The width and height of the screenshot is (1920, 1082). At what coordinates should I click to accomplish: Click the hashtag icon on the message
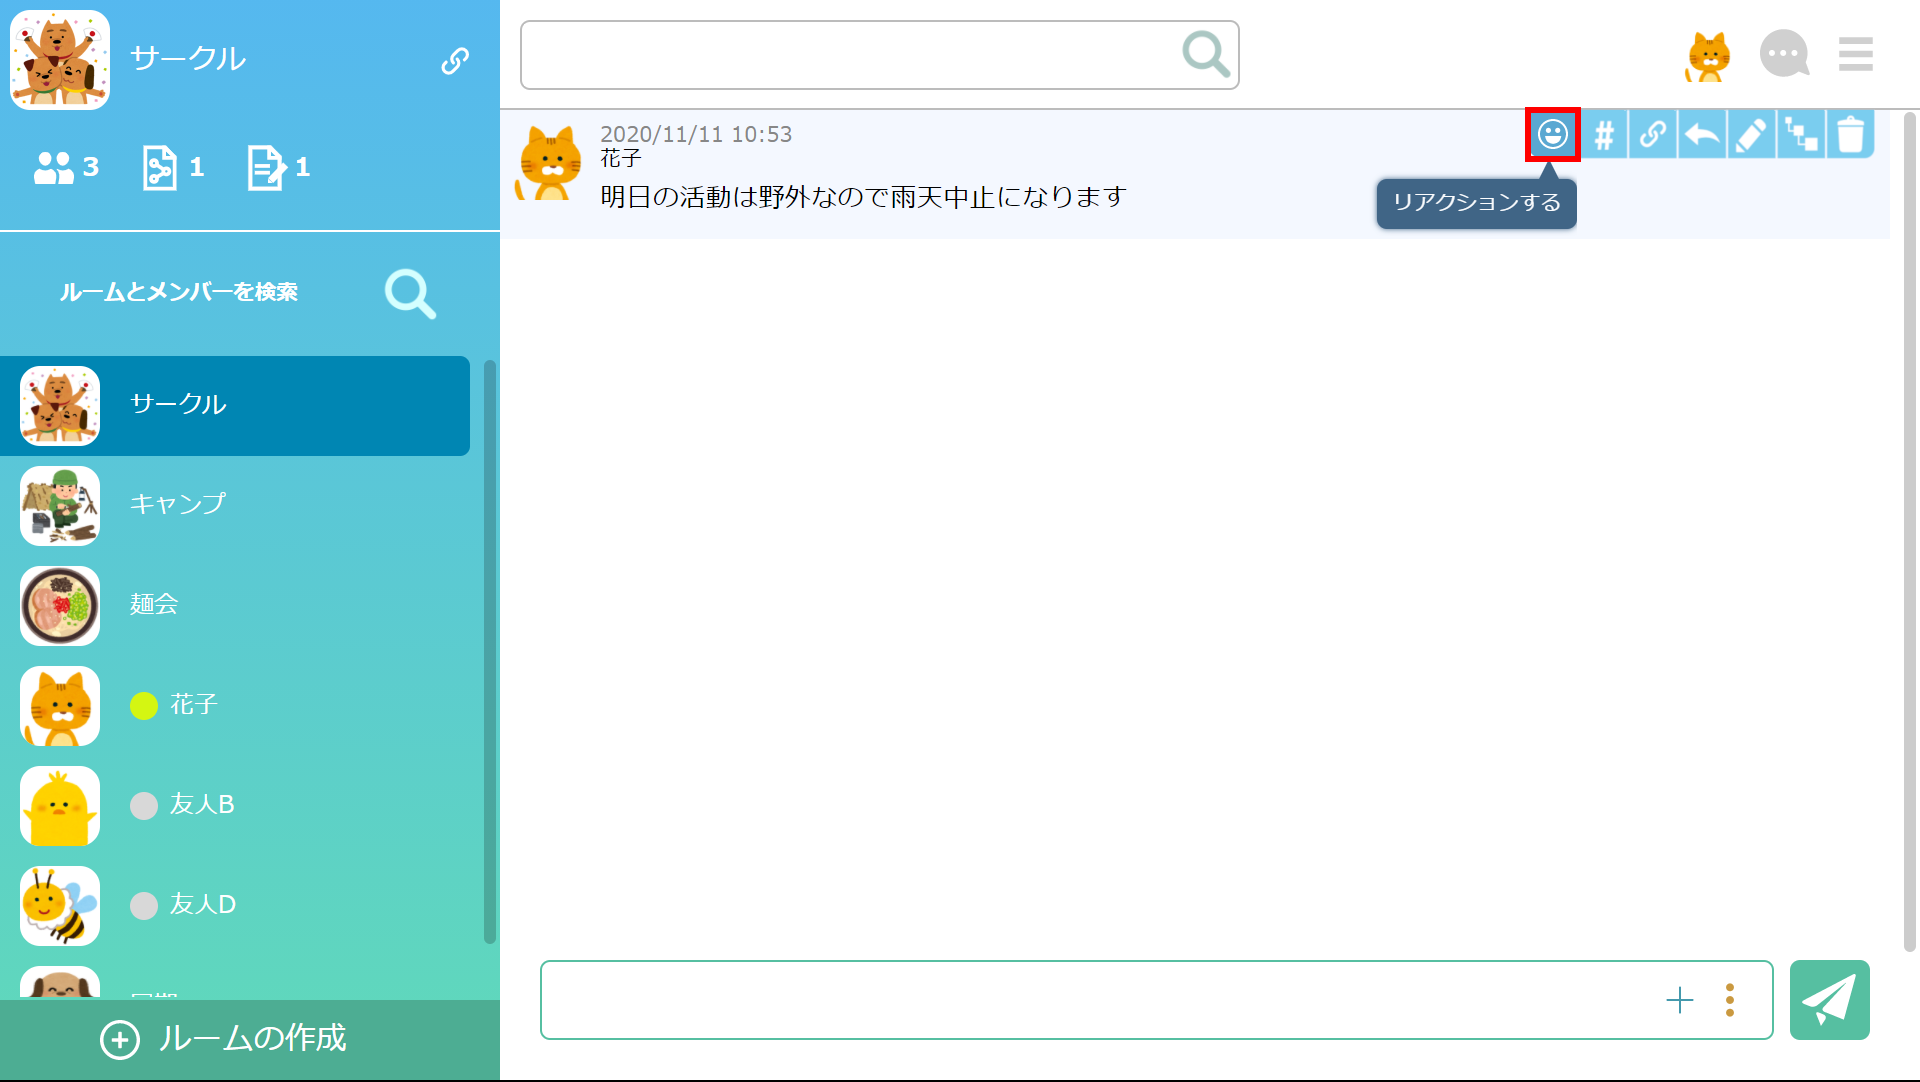pos(1604,134)
